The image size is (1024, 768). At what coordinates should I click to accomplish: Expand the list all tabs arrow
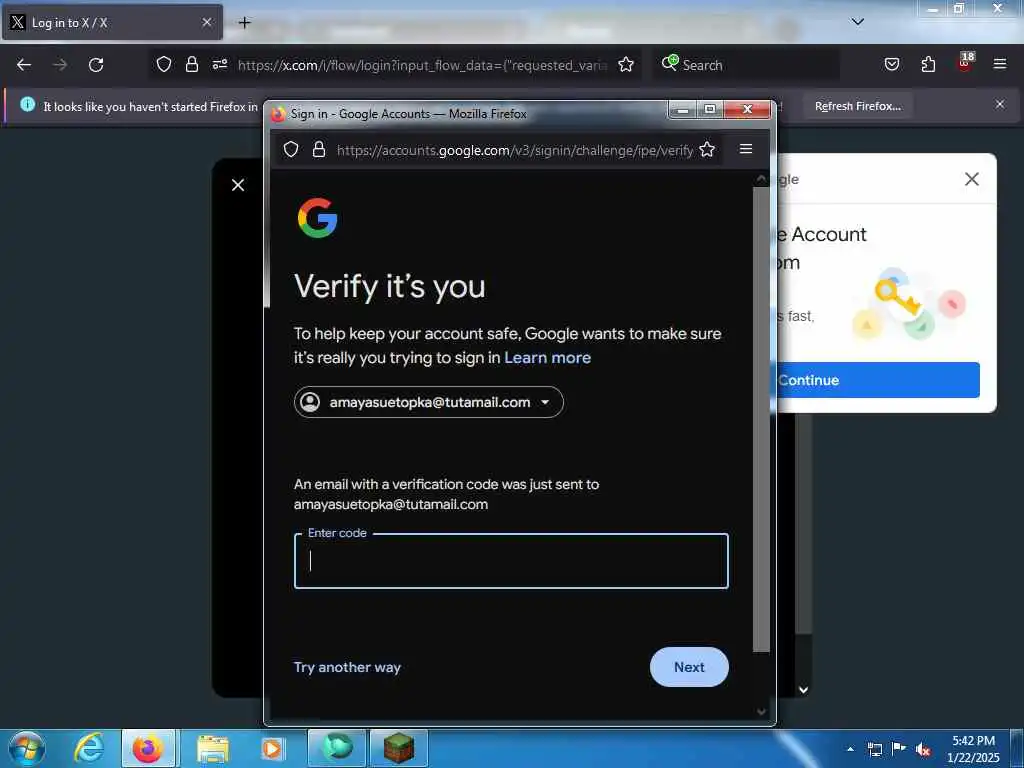click(857, 22)
